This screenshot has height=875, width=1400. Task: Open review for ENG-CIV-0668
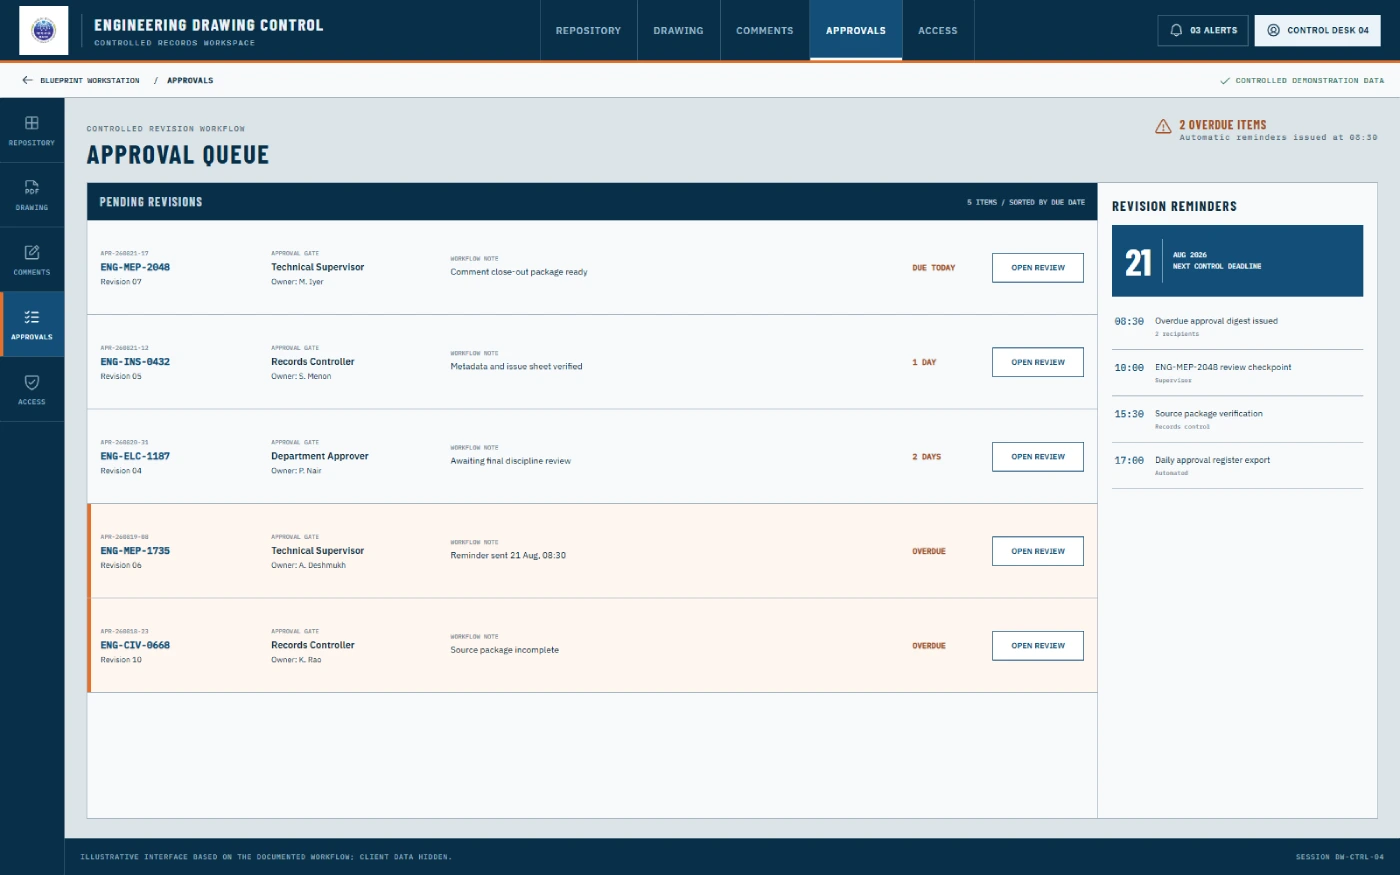pos(1038,646)
